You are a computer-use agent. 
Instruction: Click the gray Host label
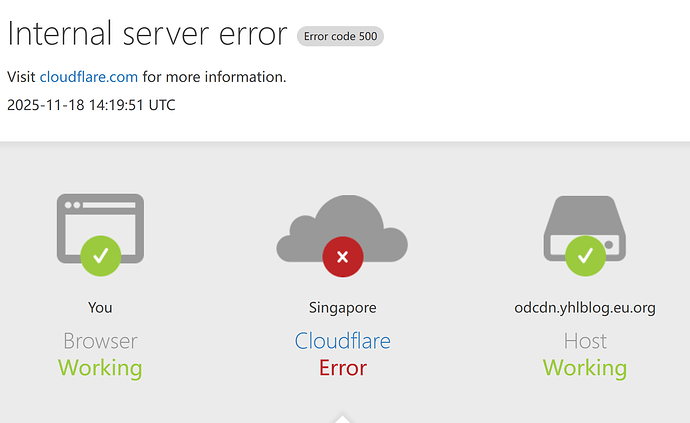(585, 341)
